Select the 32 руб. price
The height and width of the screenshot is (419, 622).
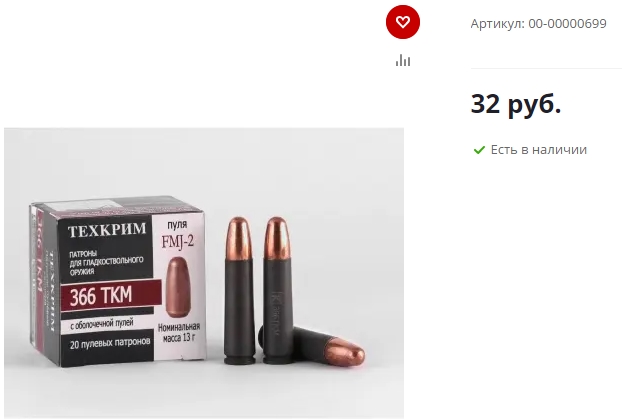(x=515, y=104)
